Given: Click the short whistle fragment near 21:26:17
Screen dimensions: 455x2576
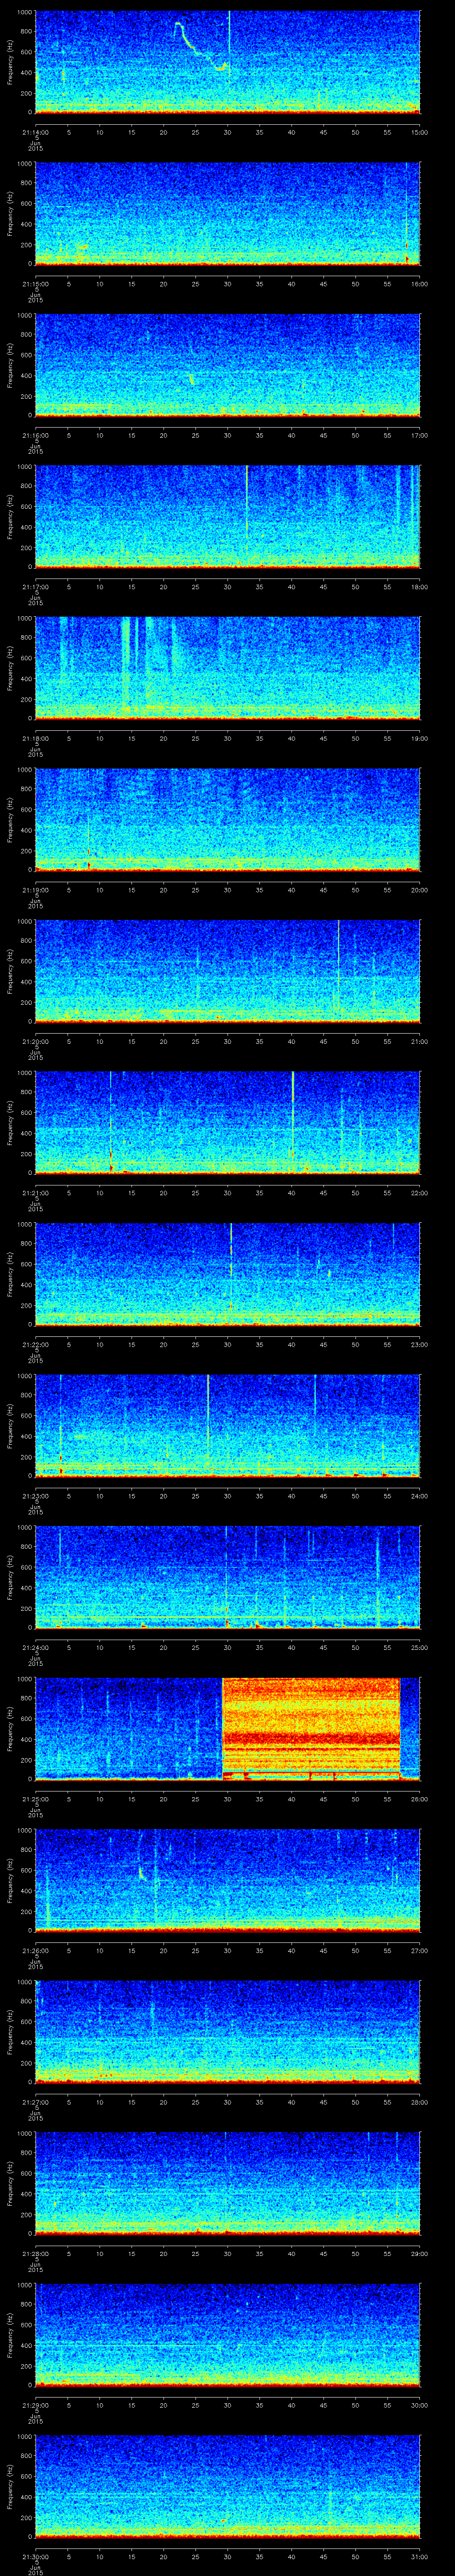Looking at the screenshot, I should 143,1873.
